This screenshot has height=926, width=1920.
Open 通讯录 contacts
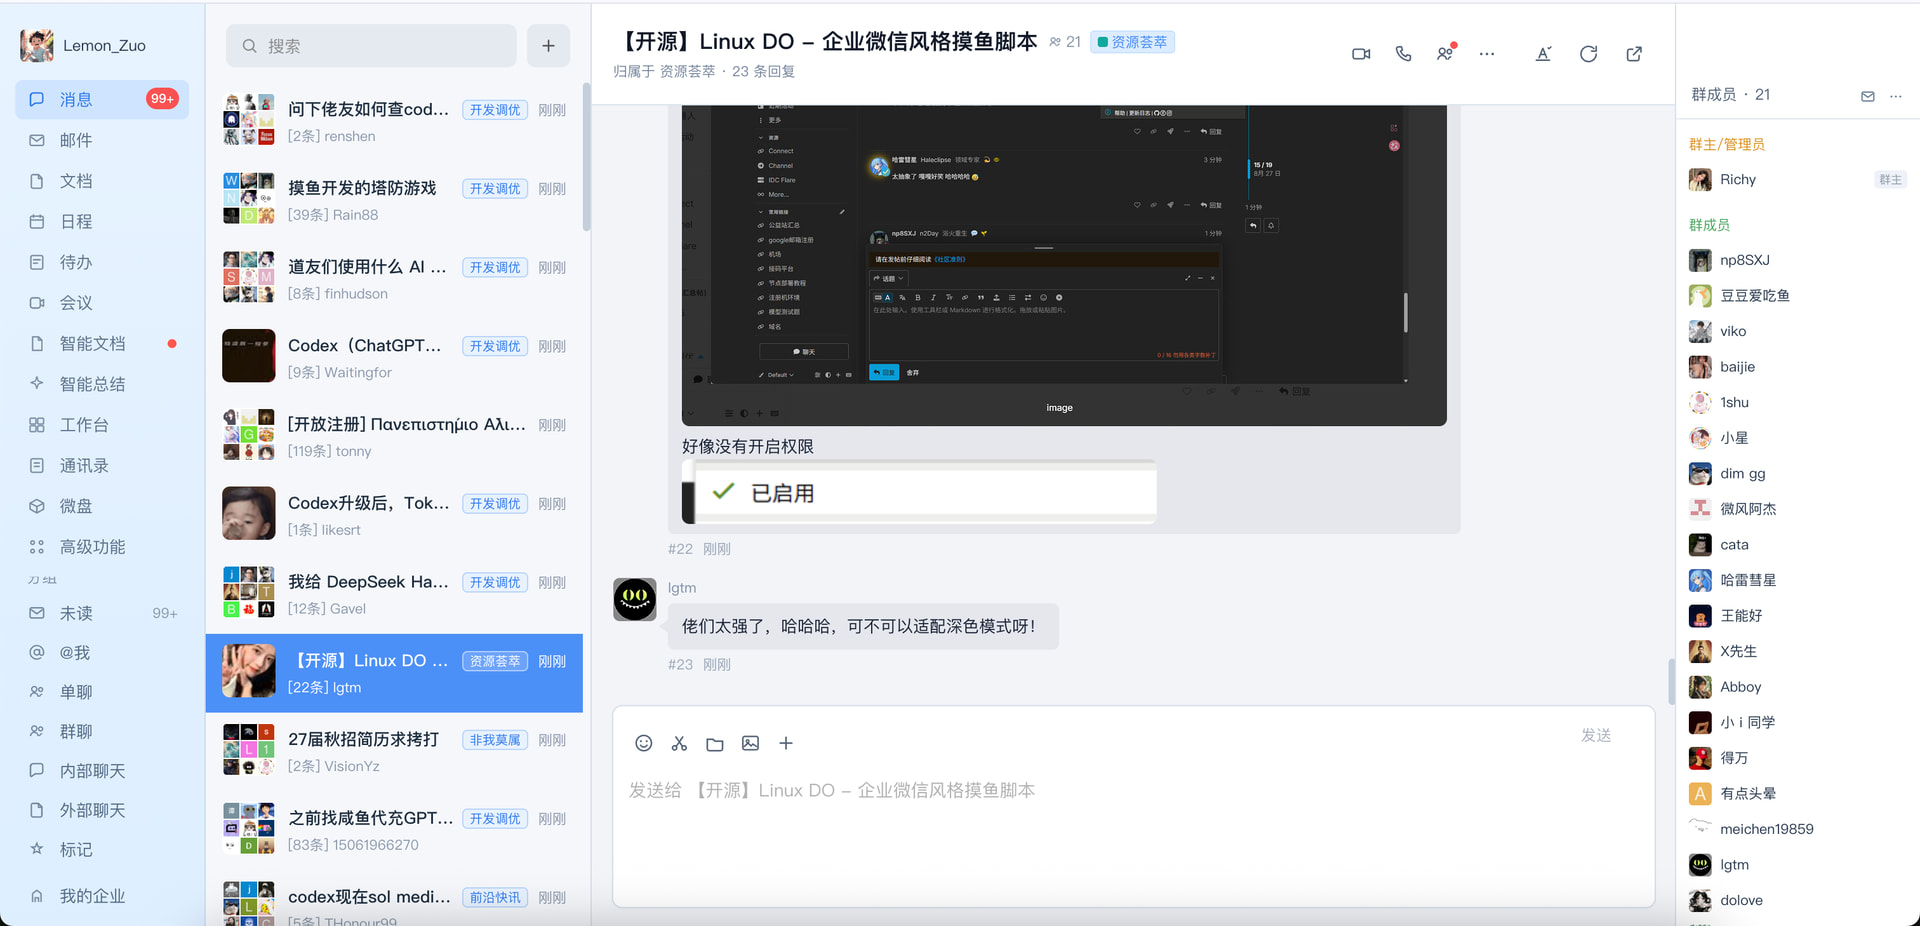pyautogui.click(x=102, y=465)
